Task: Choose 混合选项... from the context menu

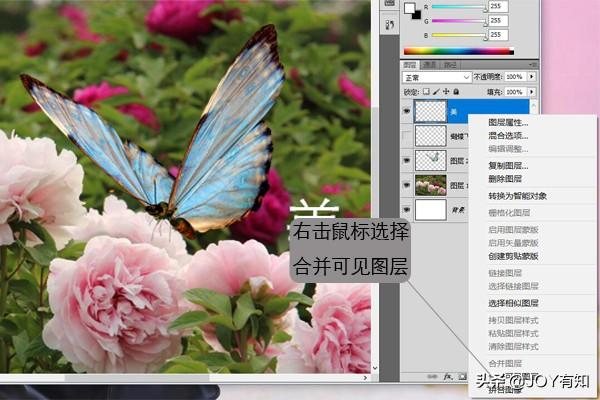Action: [508, 136]
